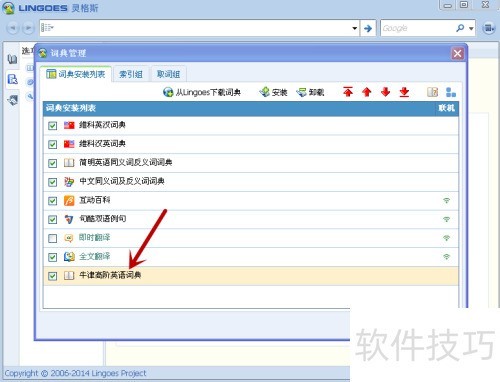The image size is (500, 382).
Task: Click back navigation arrow in main window
Action: click(x=13, y=28)
